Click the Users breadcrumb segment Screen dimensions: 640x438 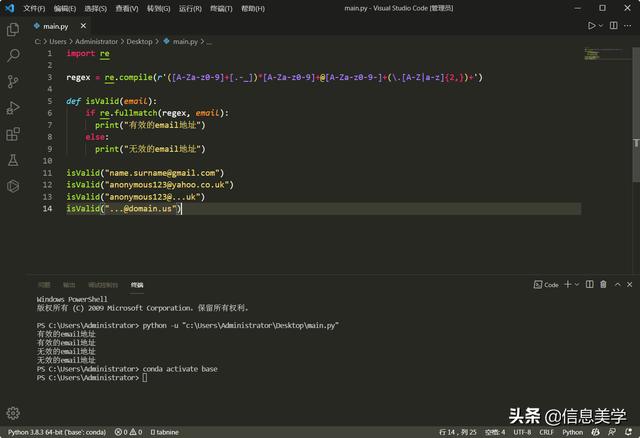[x=58, y=41]
